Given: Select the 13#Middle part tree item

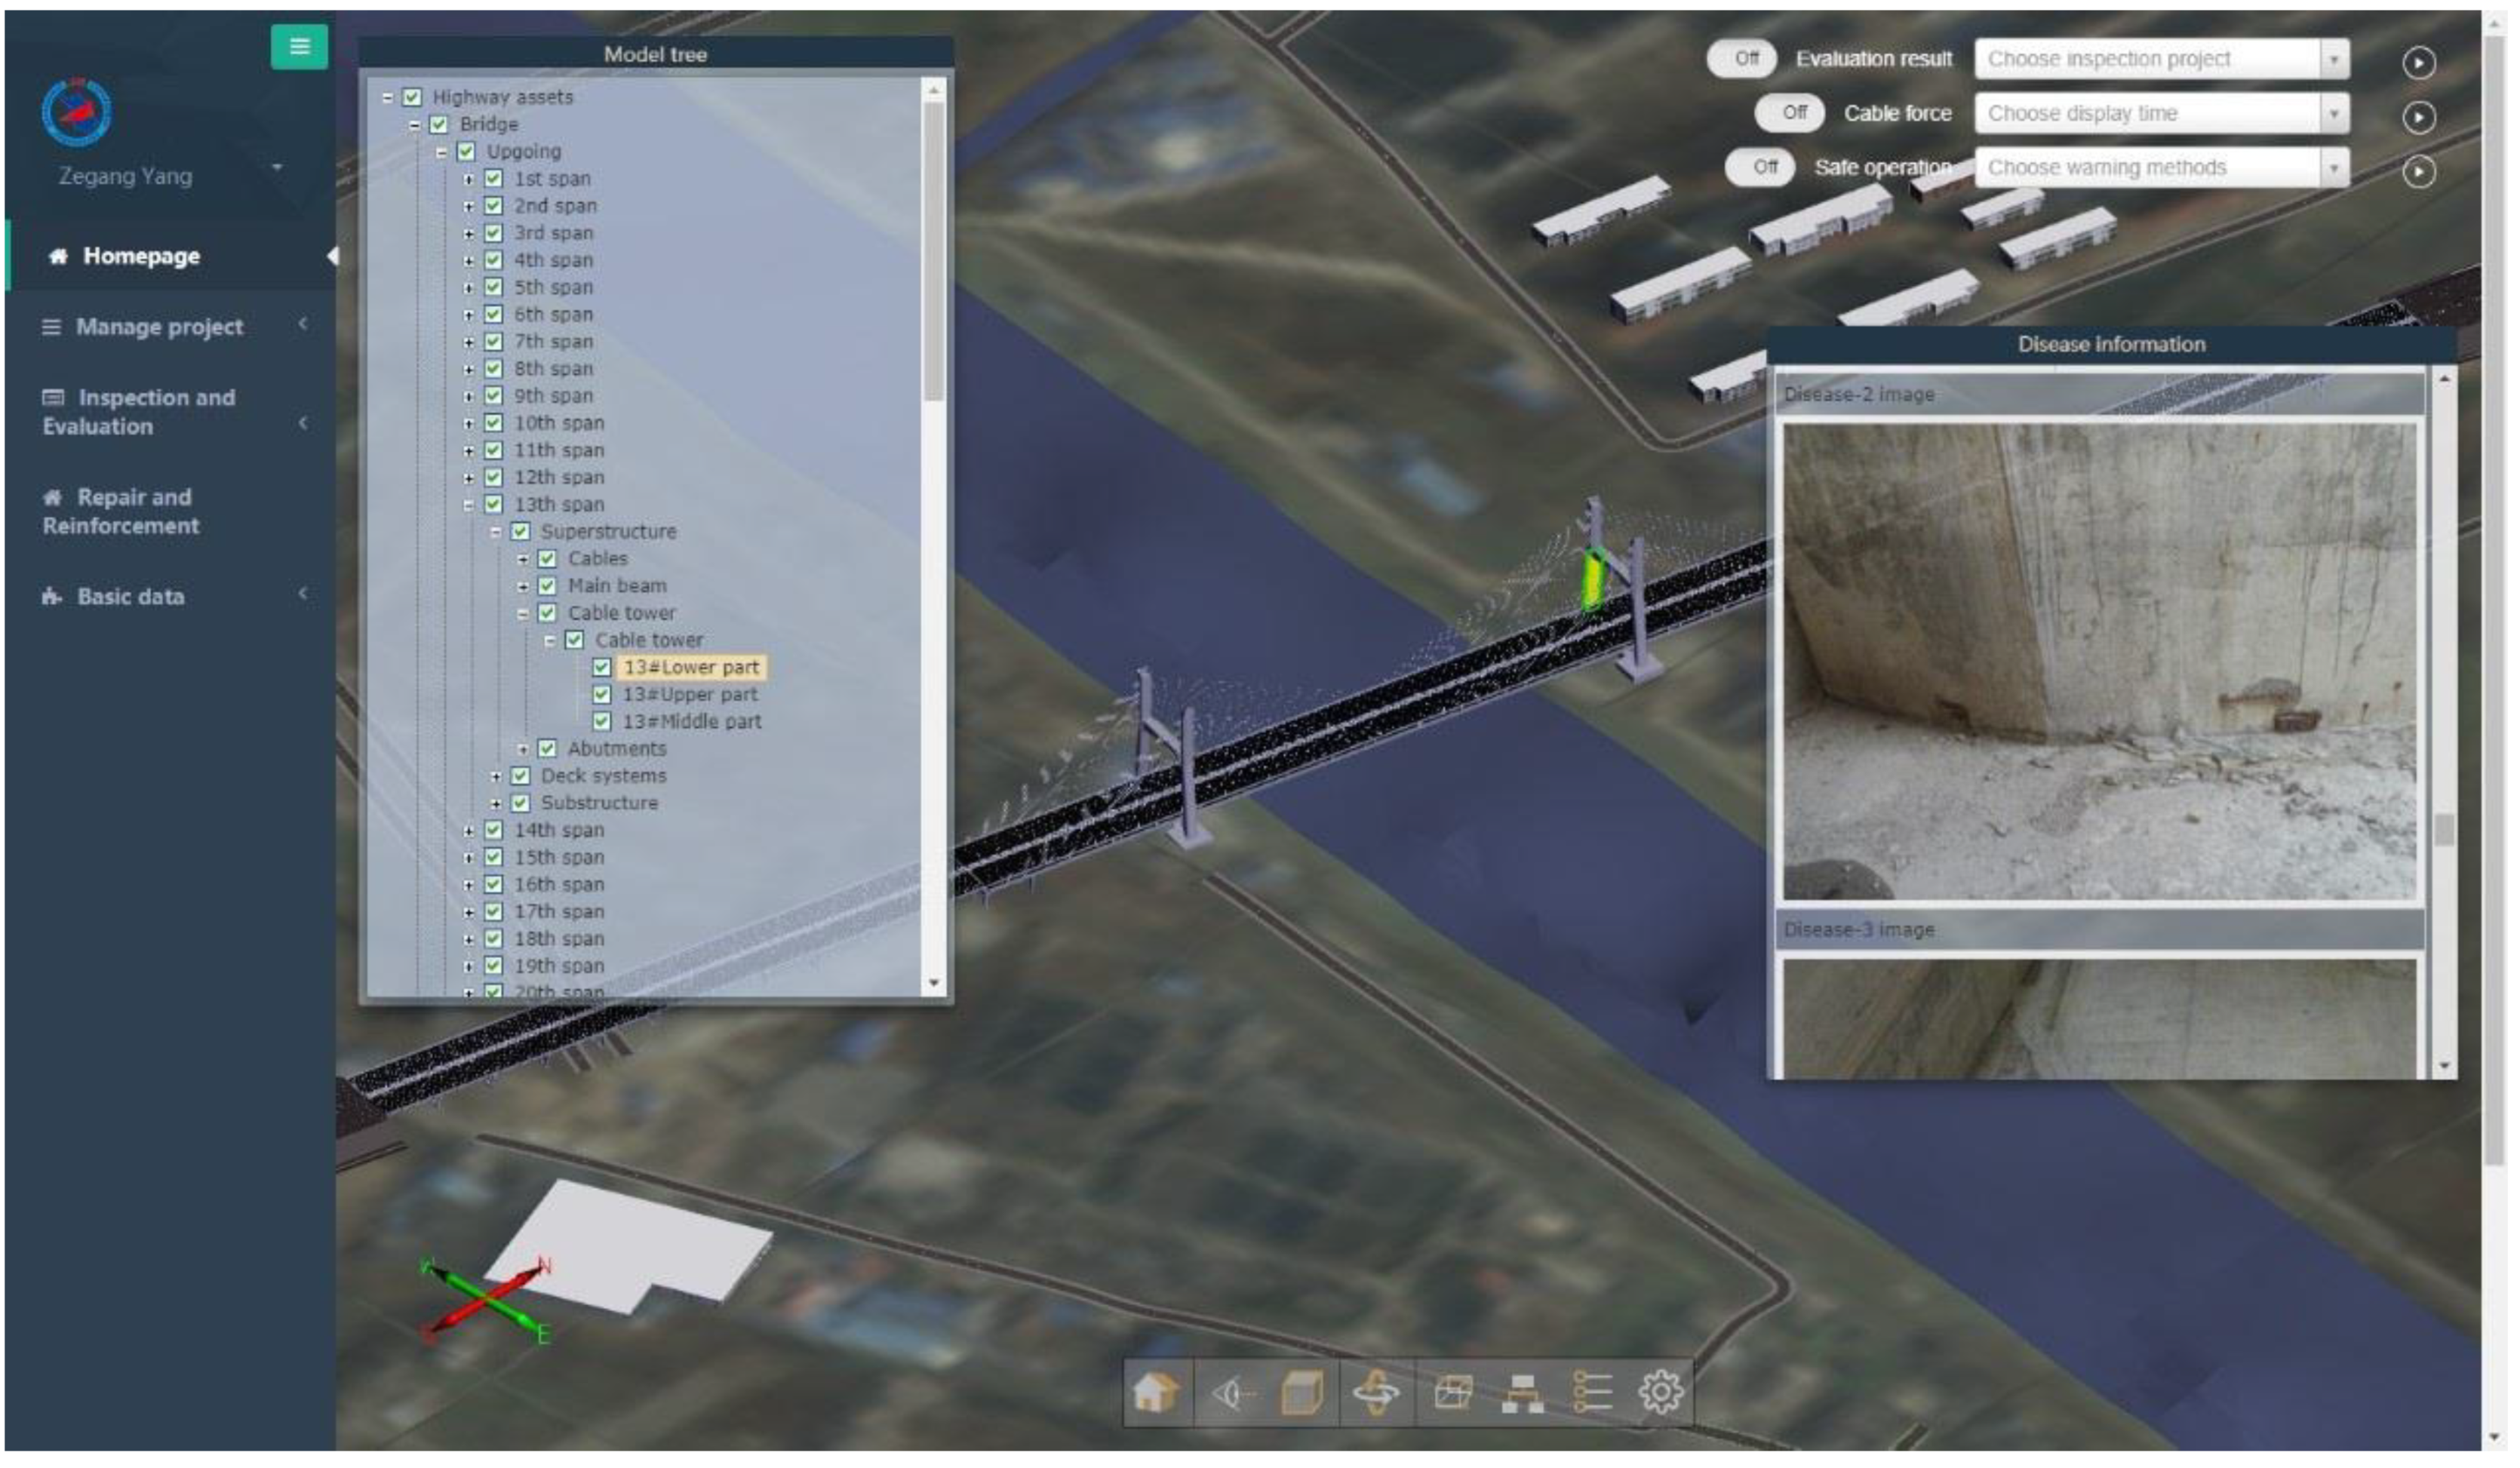Looking at the screenshot, I should click(692, 722).
